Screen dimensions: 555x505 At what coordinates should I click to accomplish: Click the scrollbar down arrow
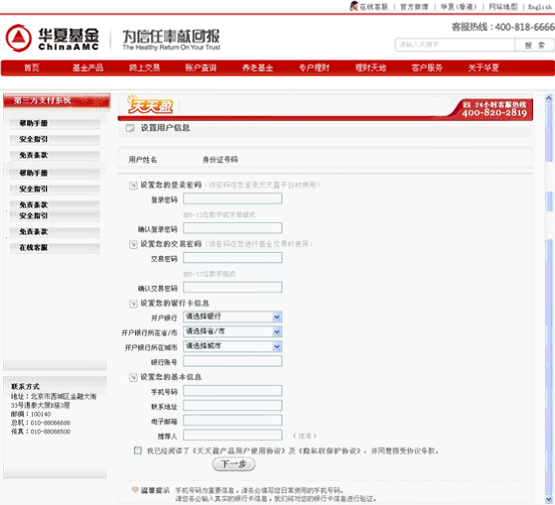(549, 499)
